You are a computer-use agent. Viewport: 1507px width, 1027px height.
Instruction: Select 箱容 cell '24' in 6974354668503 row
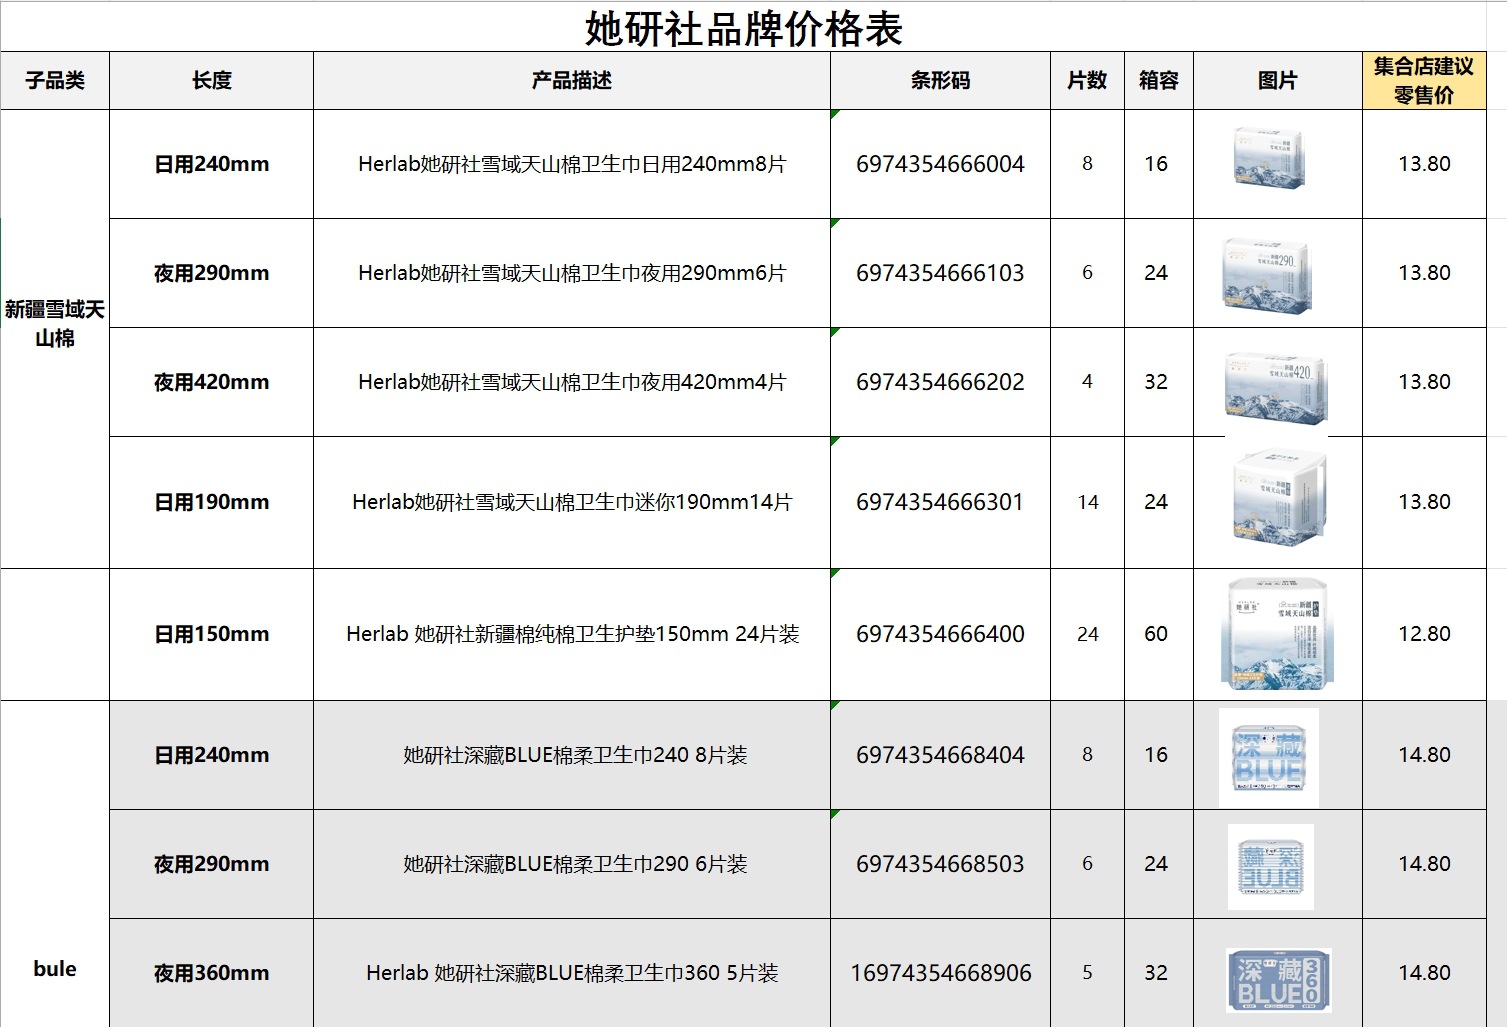point(1159,864)
